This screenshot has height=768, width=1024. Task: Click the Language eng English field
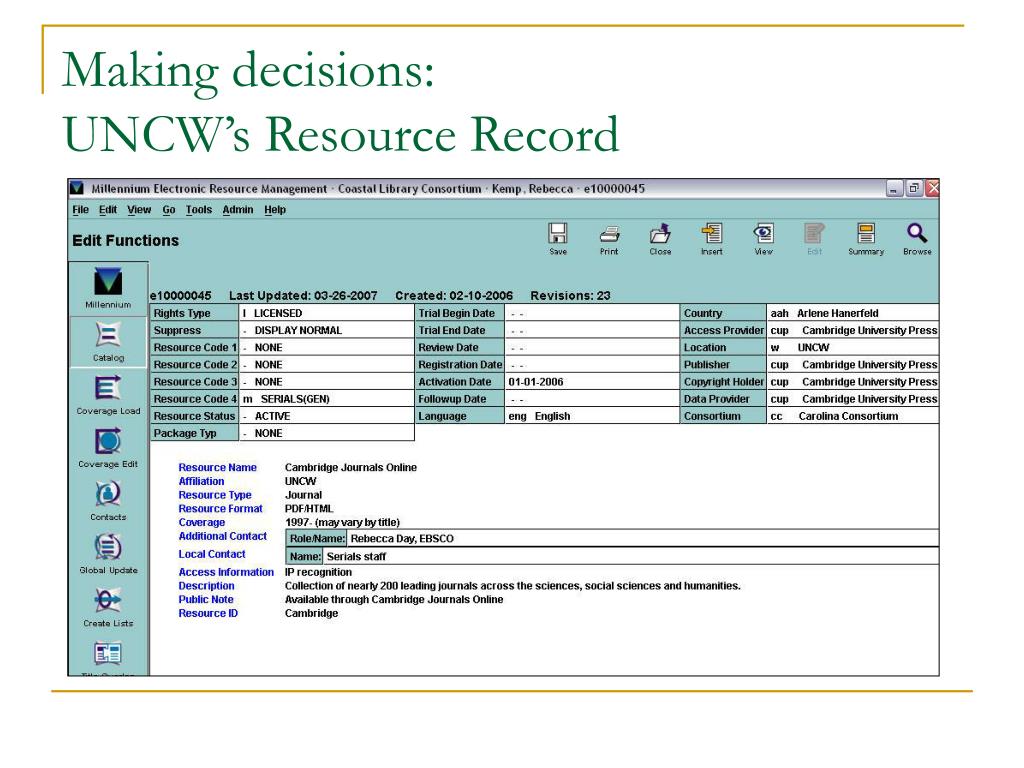(592, 416)
